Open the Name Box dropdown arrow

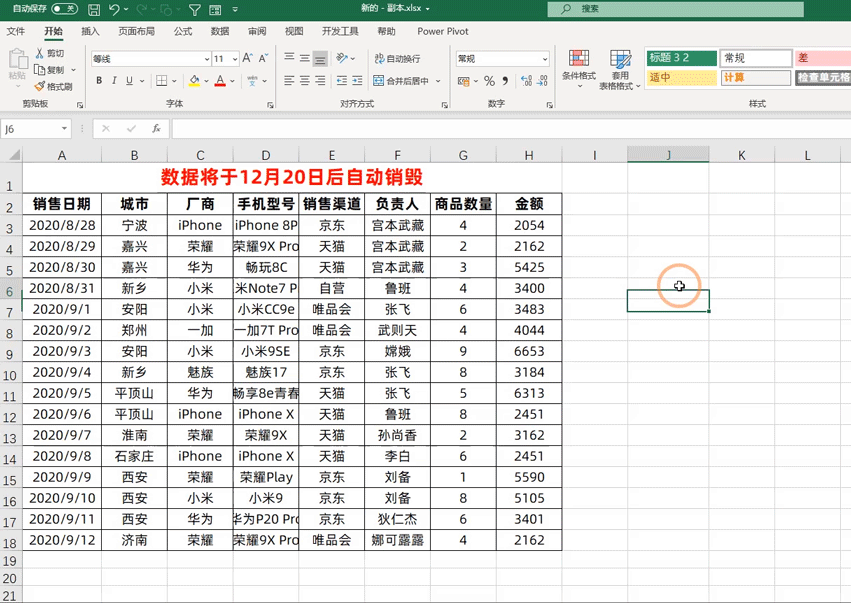pos(64,129)
